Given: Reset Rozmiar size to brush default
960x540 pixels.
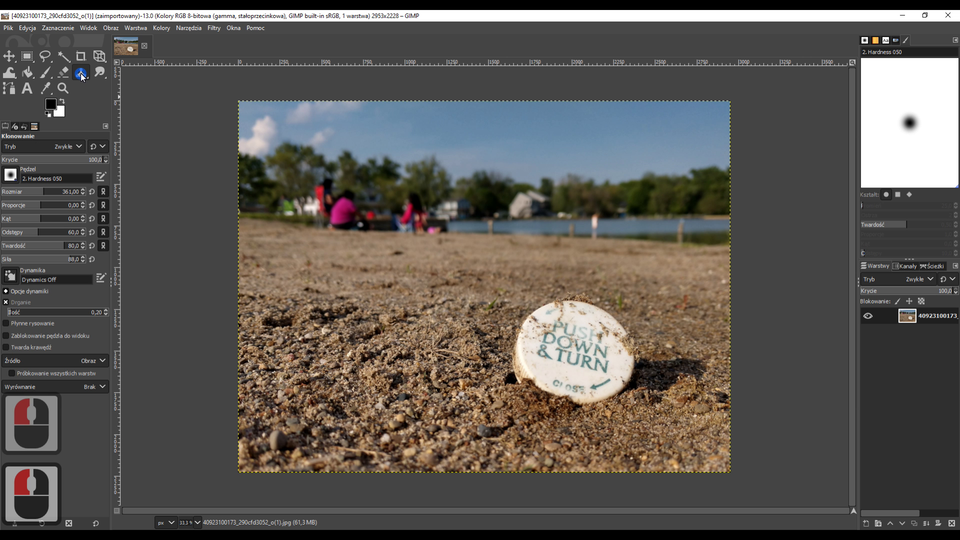Looking at the screenshot, I should point(92,192).
